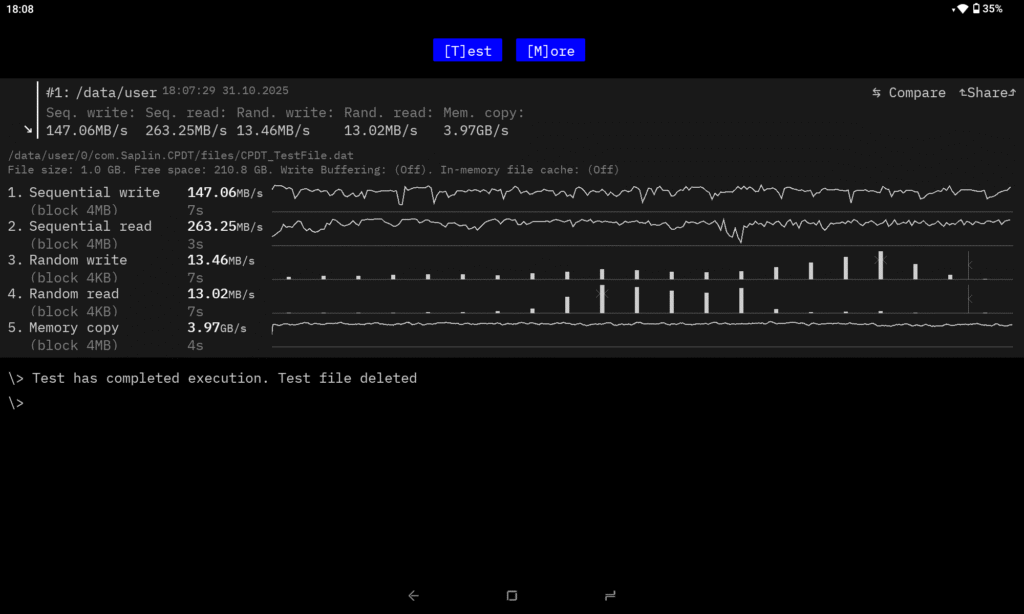Tap the battery icon in status bar
Screen dimensions: 1024x614
coord(975,9)
